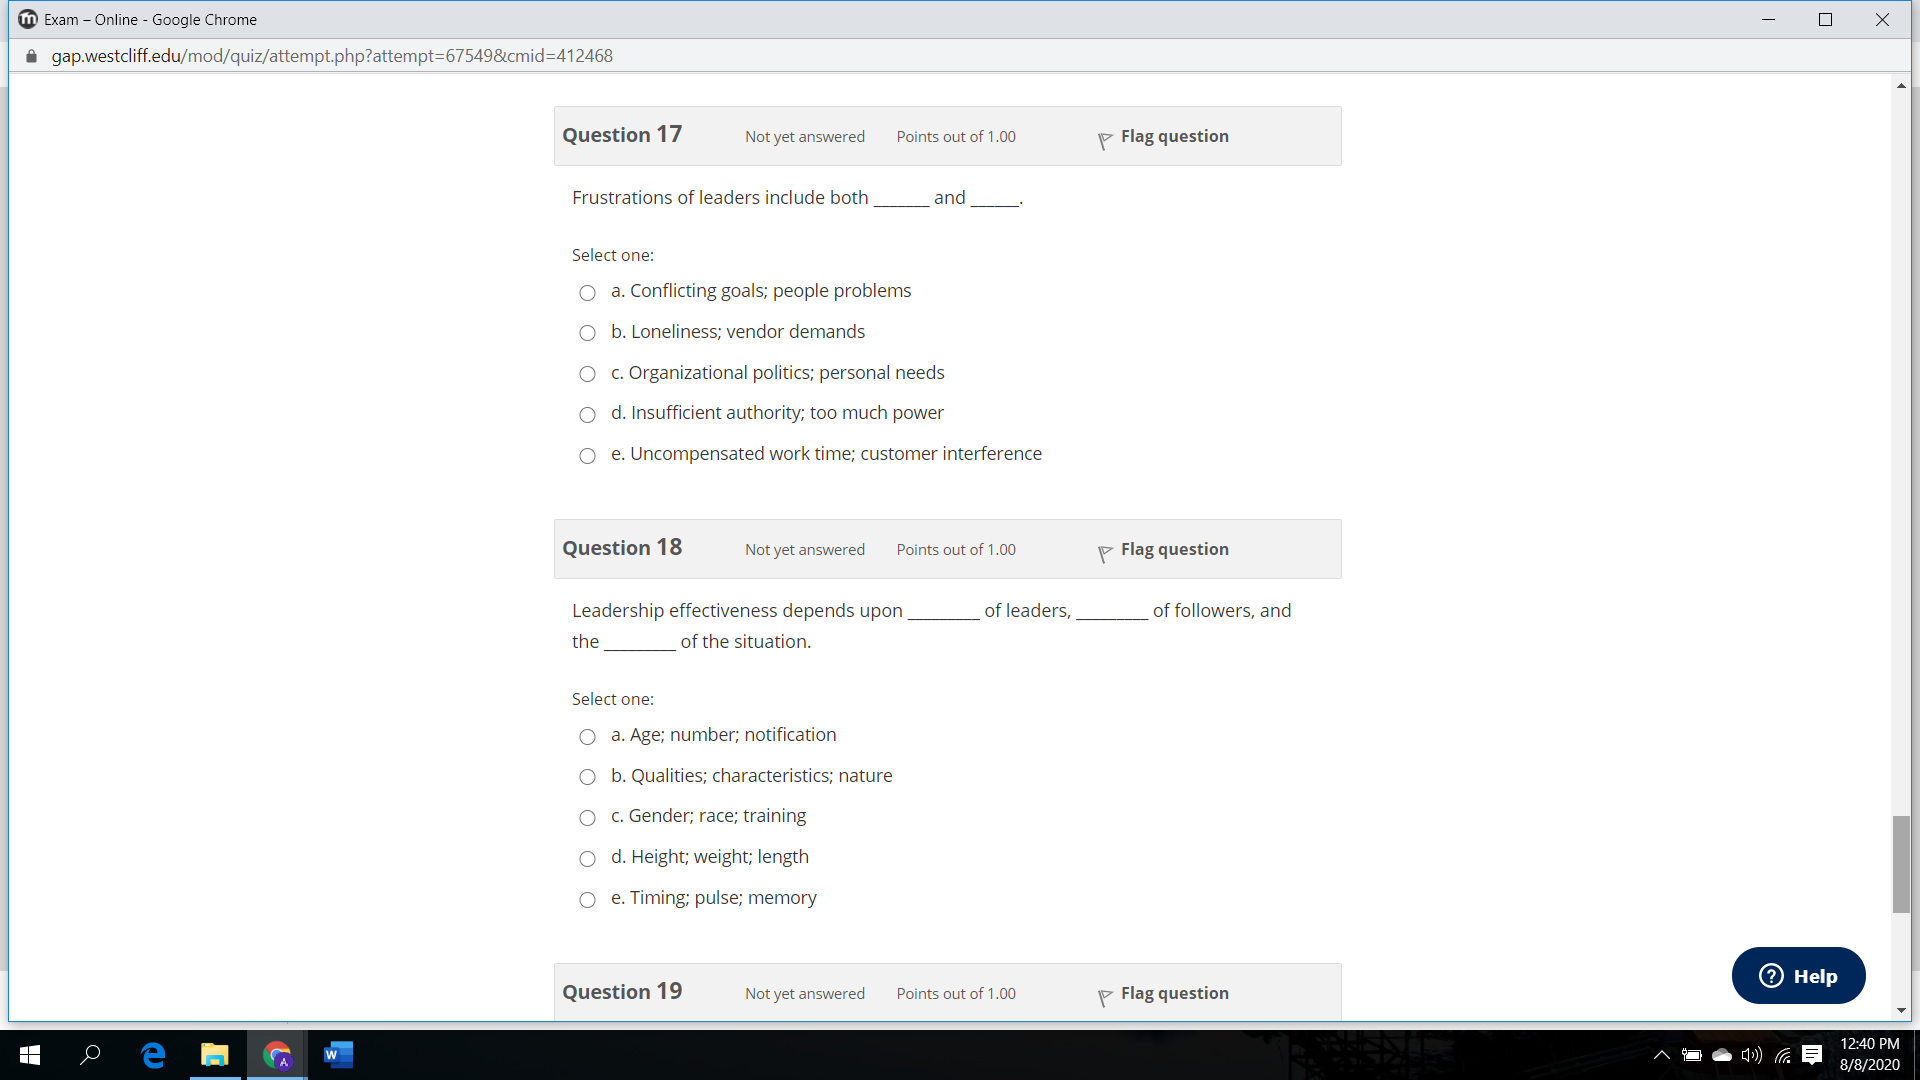Click the Moodle M icon in browser tab
The height and width of the screenshot is (1080, 1920).
(x=24, y=18)
